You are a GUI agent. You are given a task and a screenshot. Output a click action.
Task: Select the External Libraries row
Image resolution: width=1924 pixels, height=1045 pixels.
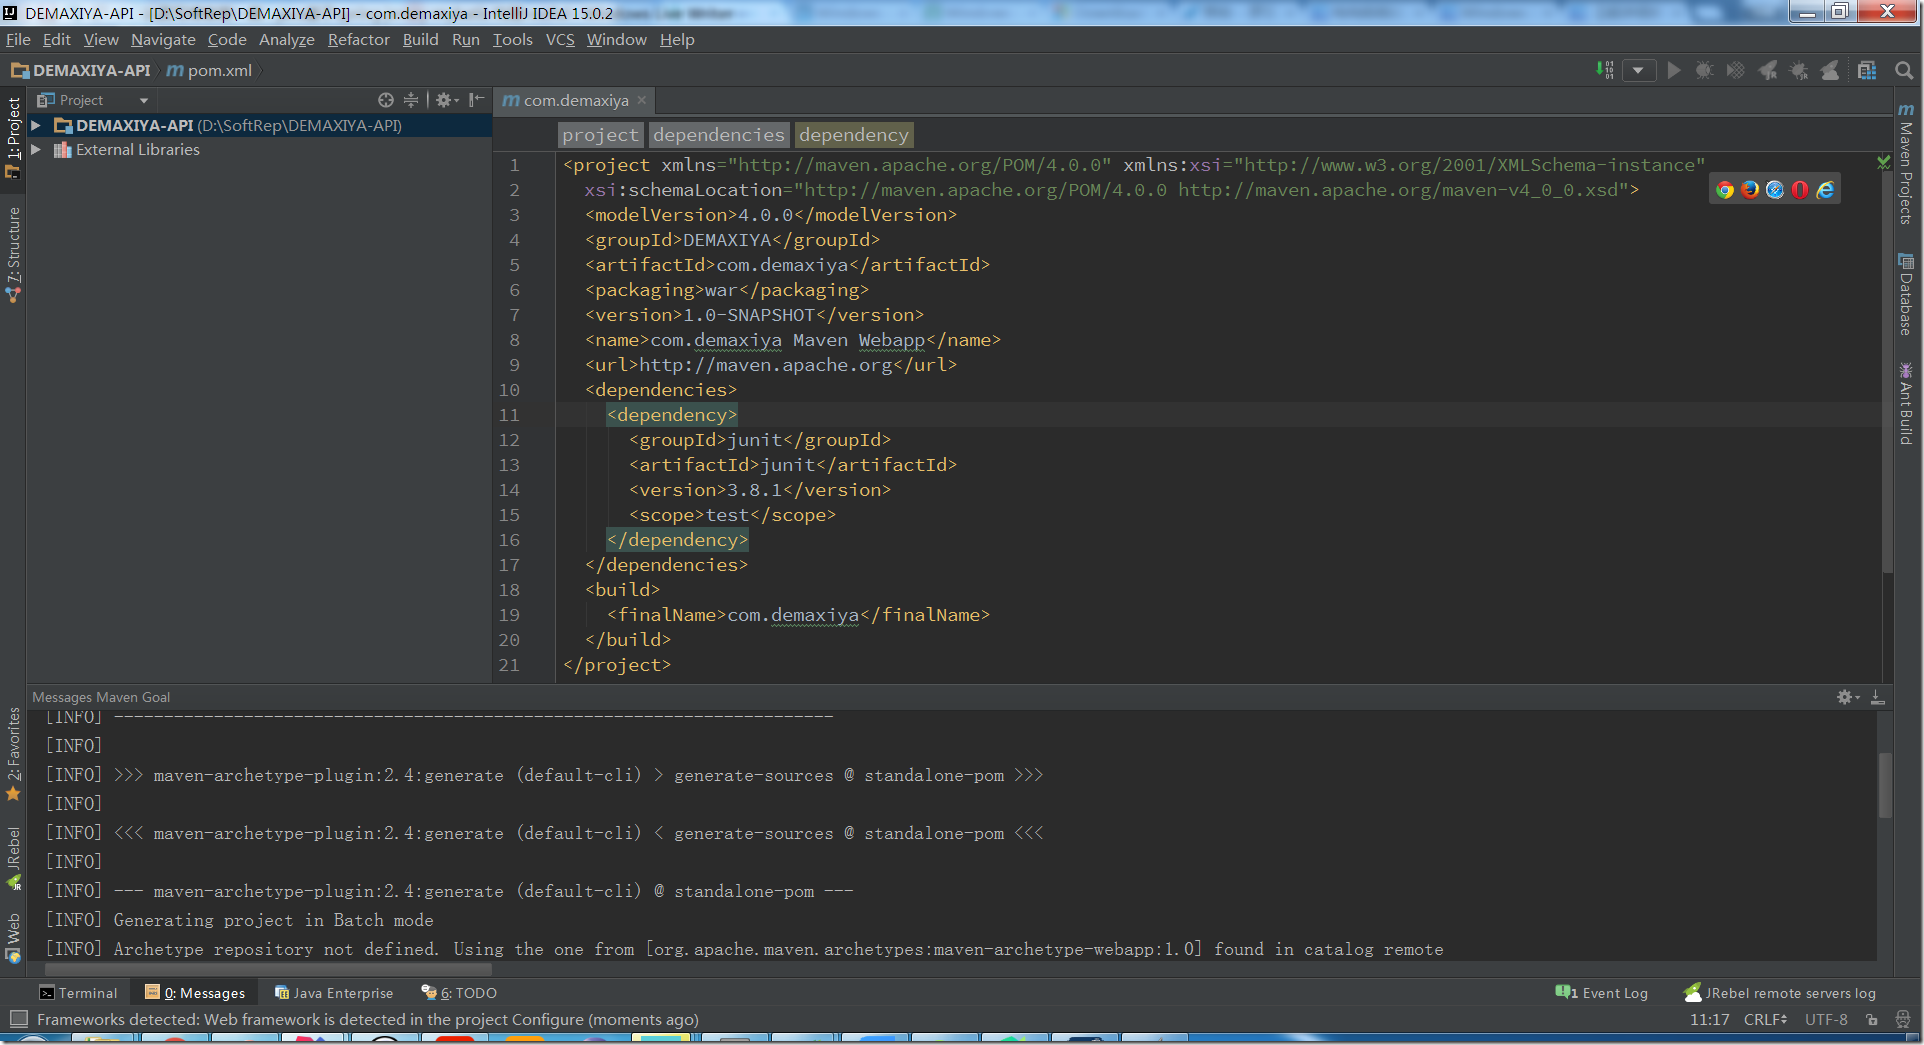click(x=259, y=149)
